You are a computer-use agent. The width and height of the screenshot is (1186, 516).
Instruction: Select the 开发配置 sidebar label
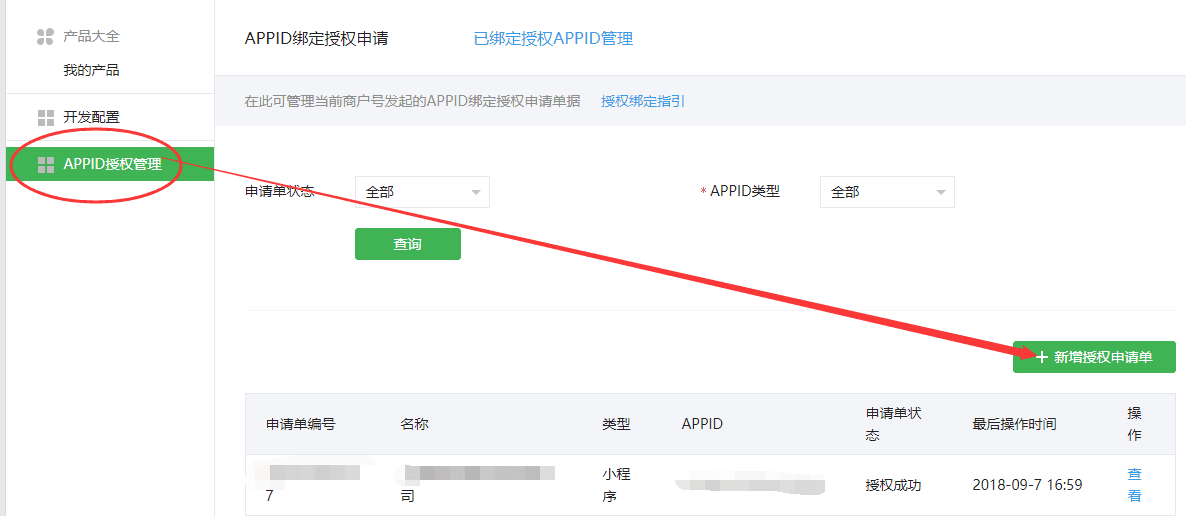(x=91, y=118)
